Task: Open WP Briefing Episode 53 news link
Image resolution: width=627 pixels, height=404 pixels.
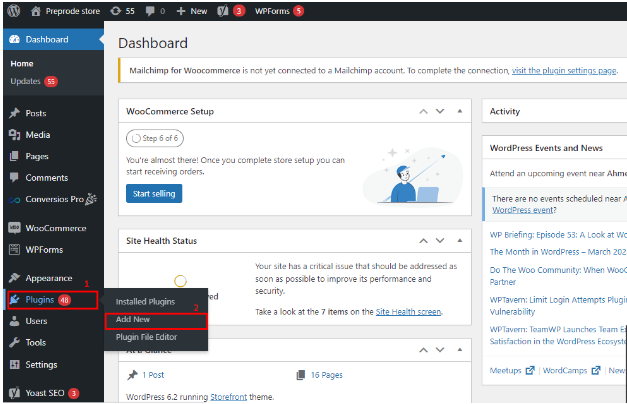Action: tap(558, 235)
